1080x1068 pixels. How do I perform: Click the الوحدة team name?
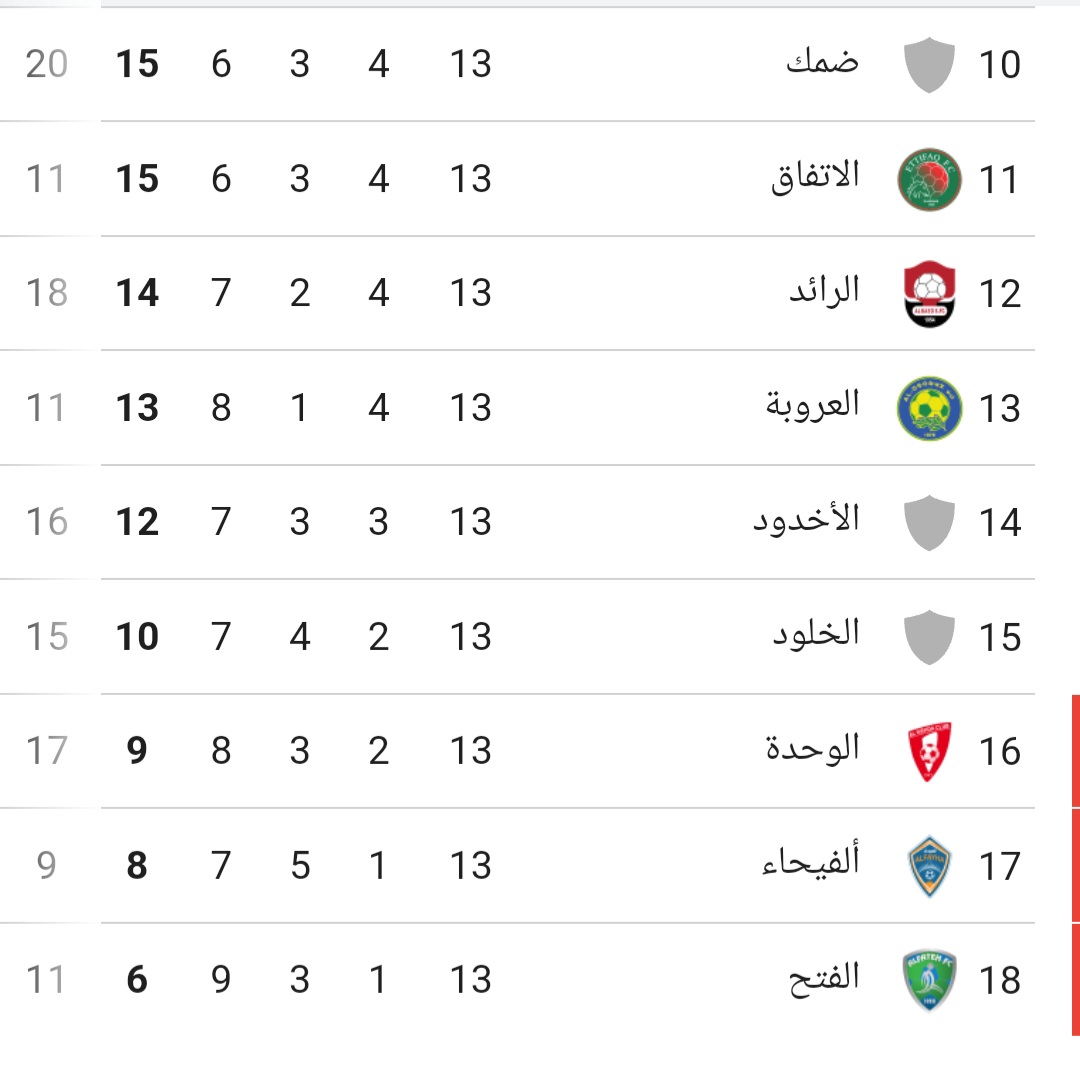point(813,748)
